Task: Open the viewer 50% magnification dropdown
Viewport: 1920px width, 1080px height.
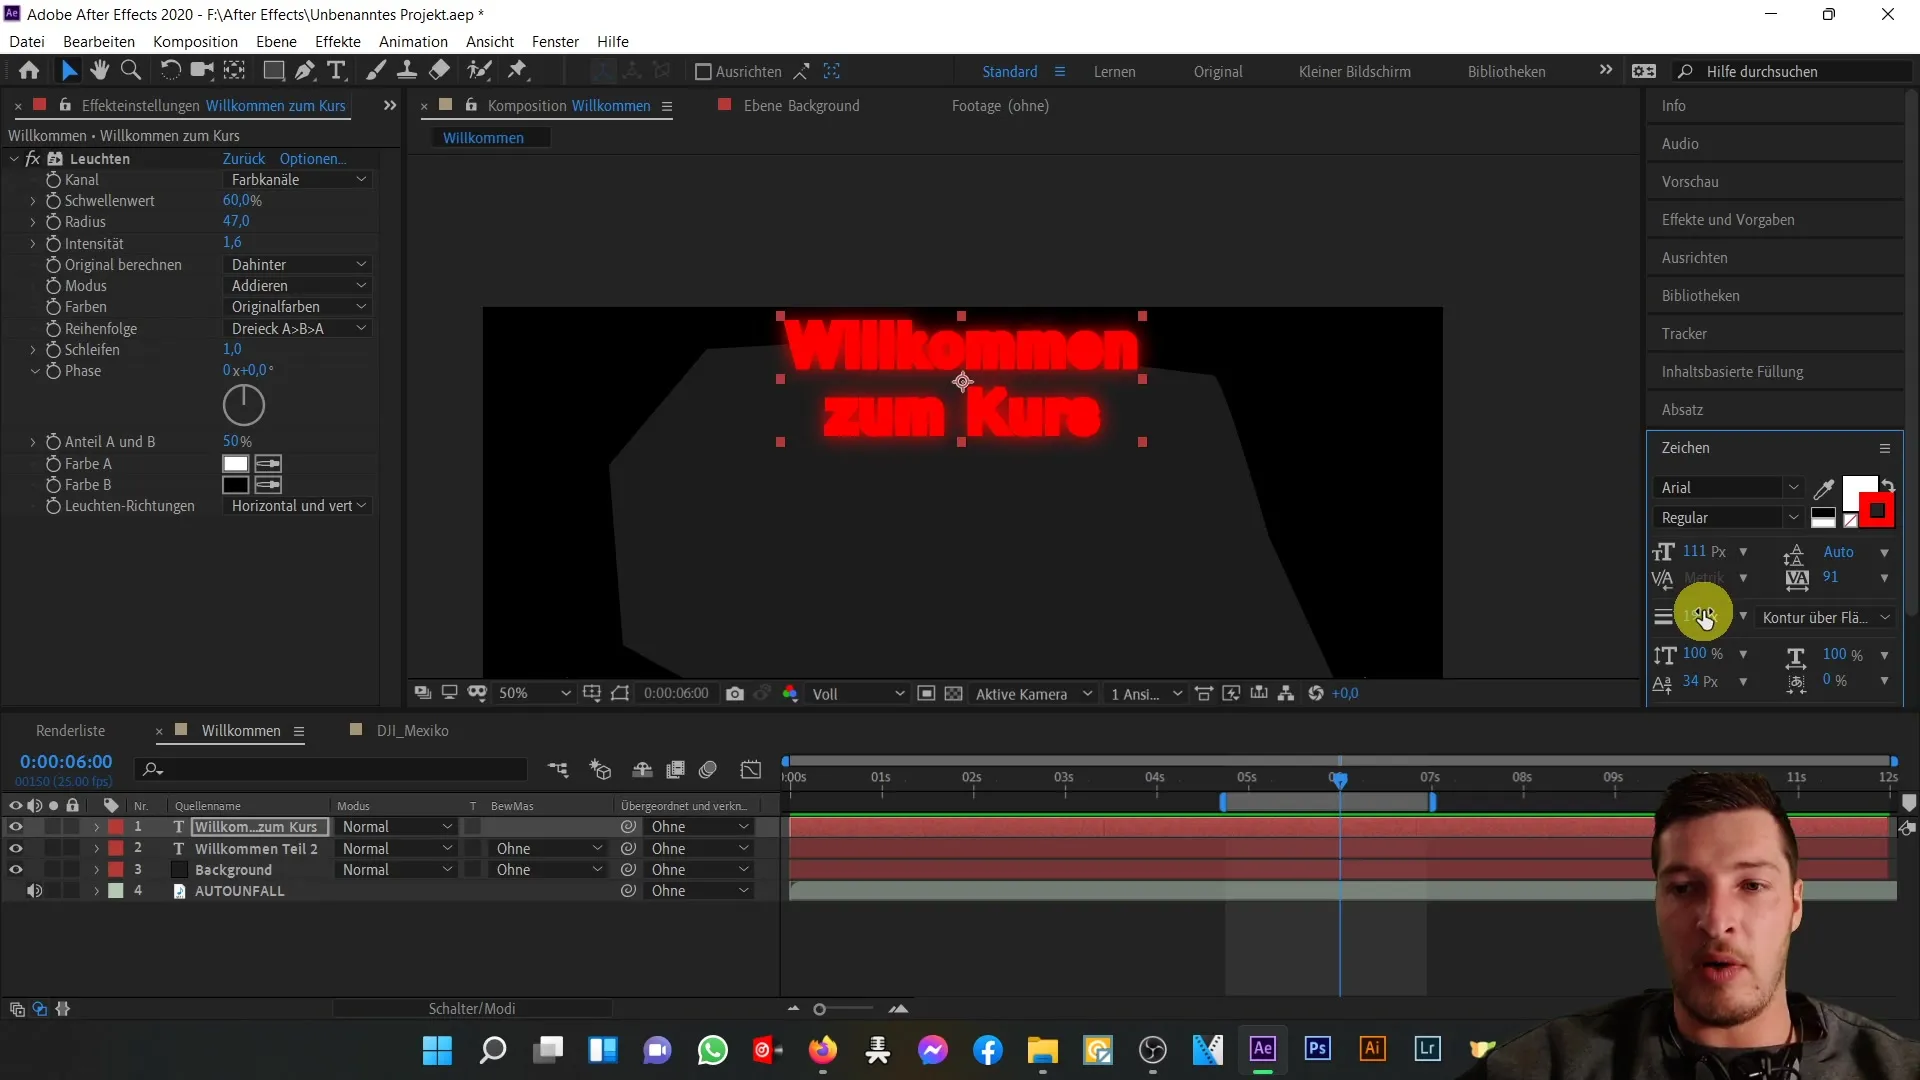Action: coord(535,693)
